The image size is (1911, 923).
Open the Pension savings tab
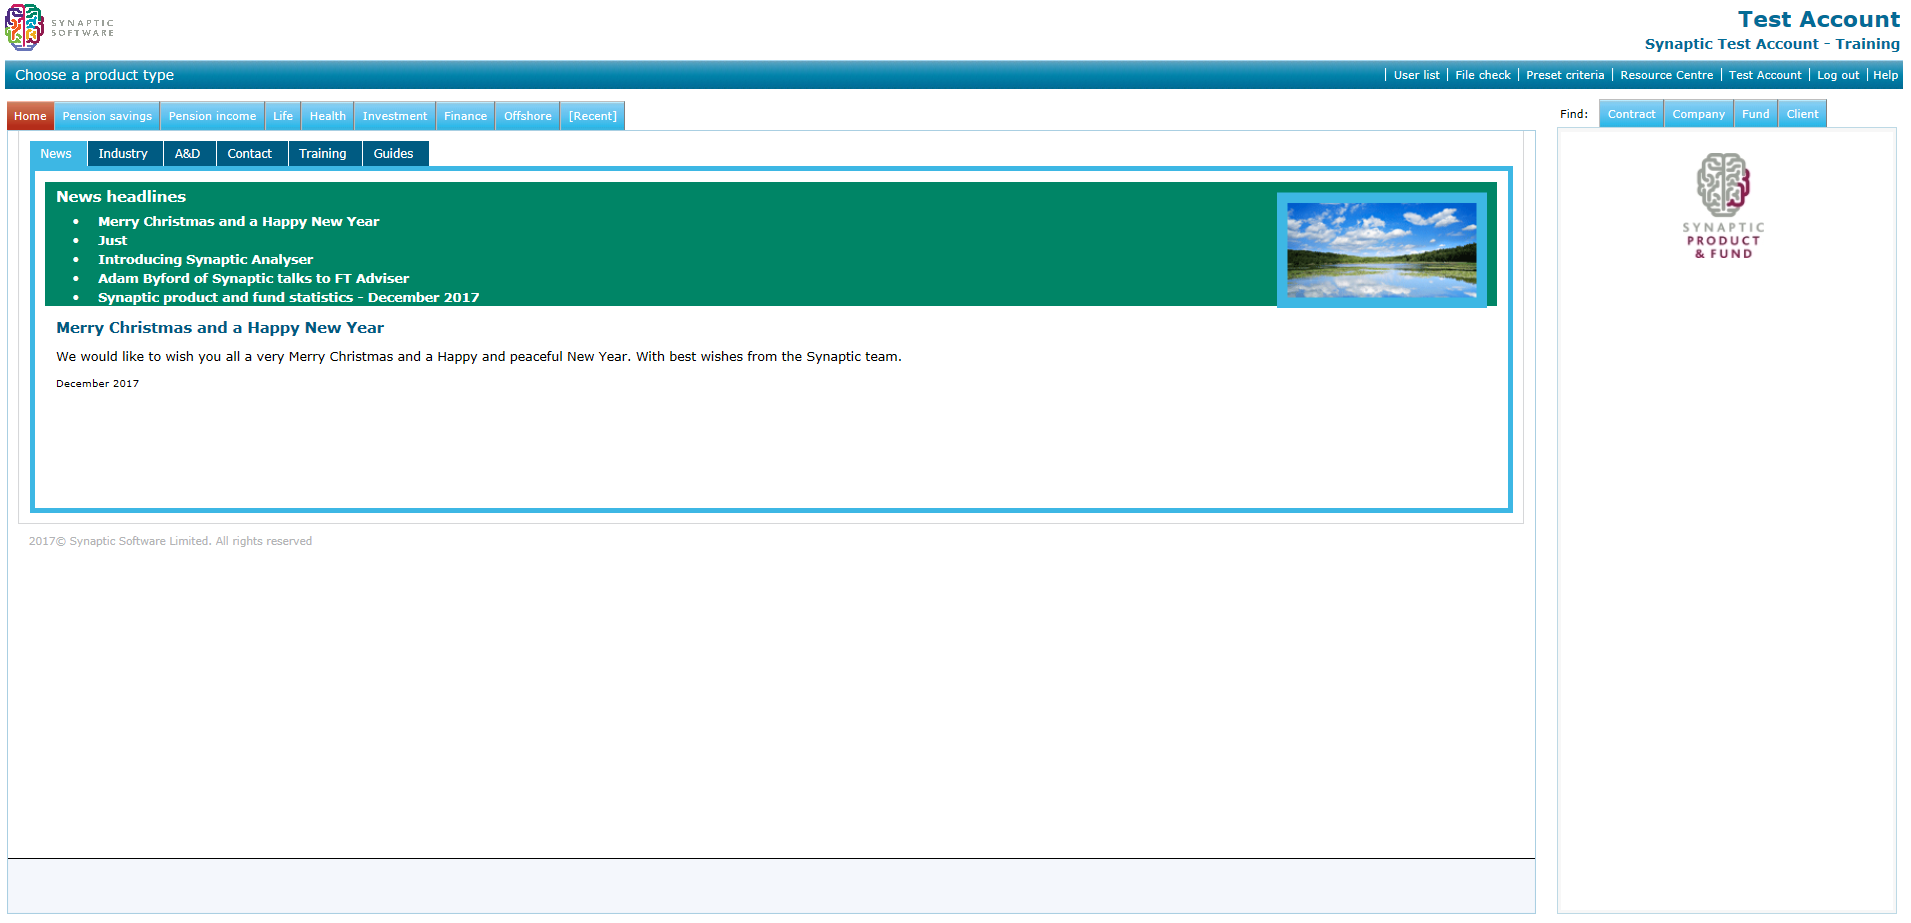tap(107, 116)
